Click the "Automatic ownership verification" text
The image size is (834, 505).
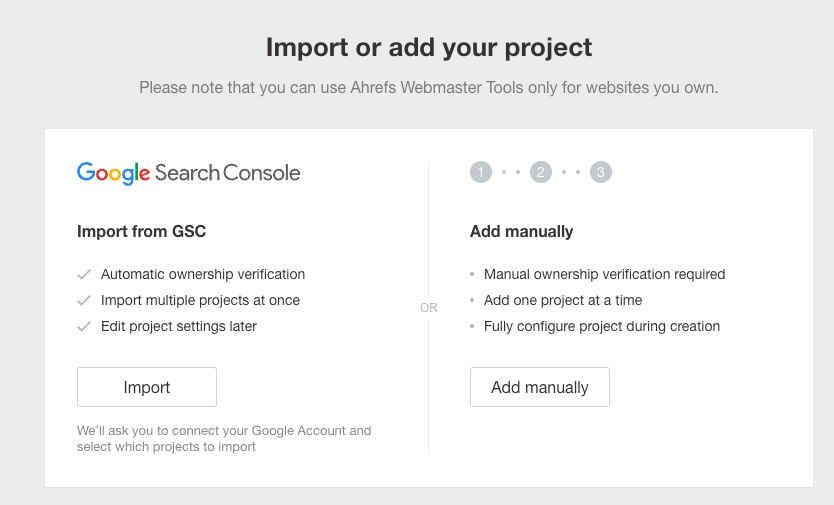203,274
